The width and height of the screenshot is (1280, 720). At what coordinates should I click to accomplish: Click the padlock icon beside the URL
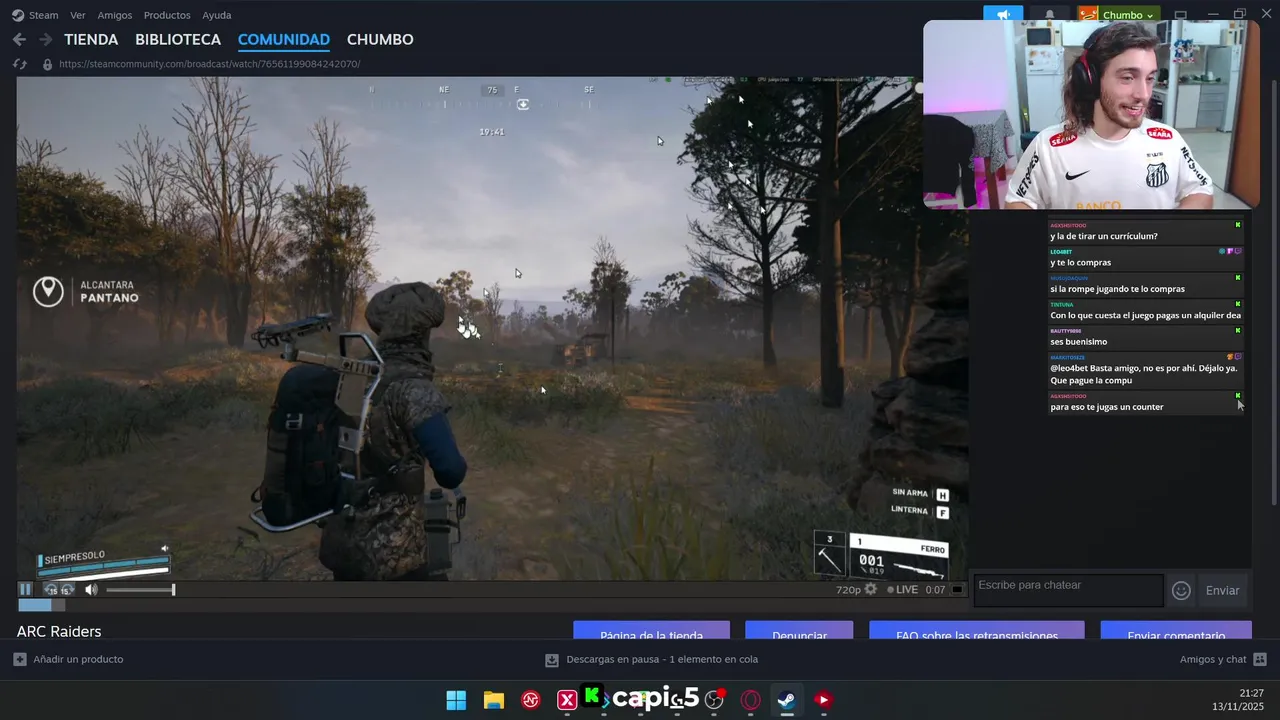(x=47, y=64)
